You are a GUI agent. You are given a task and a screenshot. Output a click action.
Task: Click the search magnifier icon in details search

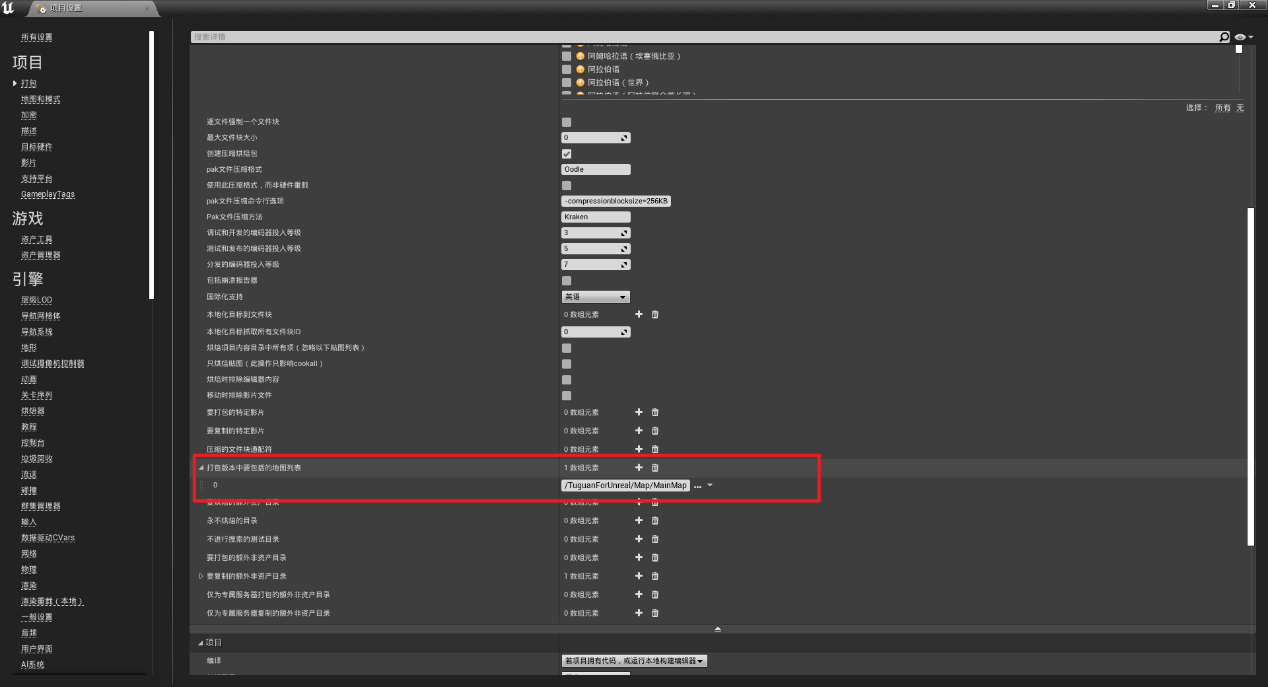[x=1224, y=37]
